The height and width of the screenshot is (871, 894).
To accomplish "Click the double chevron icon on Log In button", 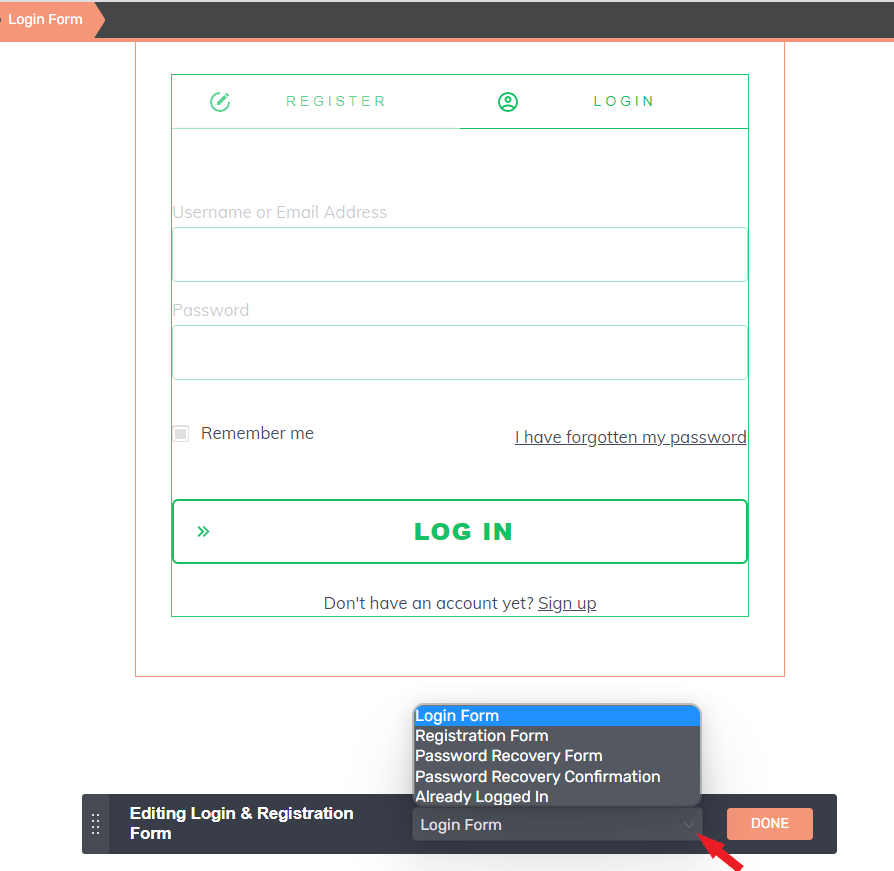I will [204, 532].
